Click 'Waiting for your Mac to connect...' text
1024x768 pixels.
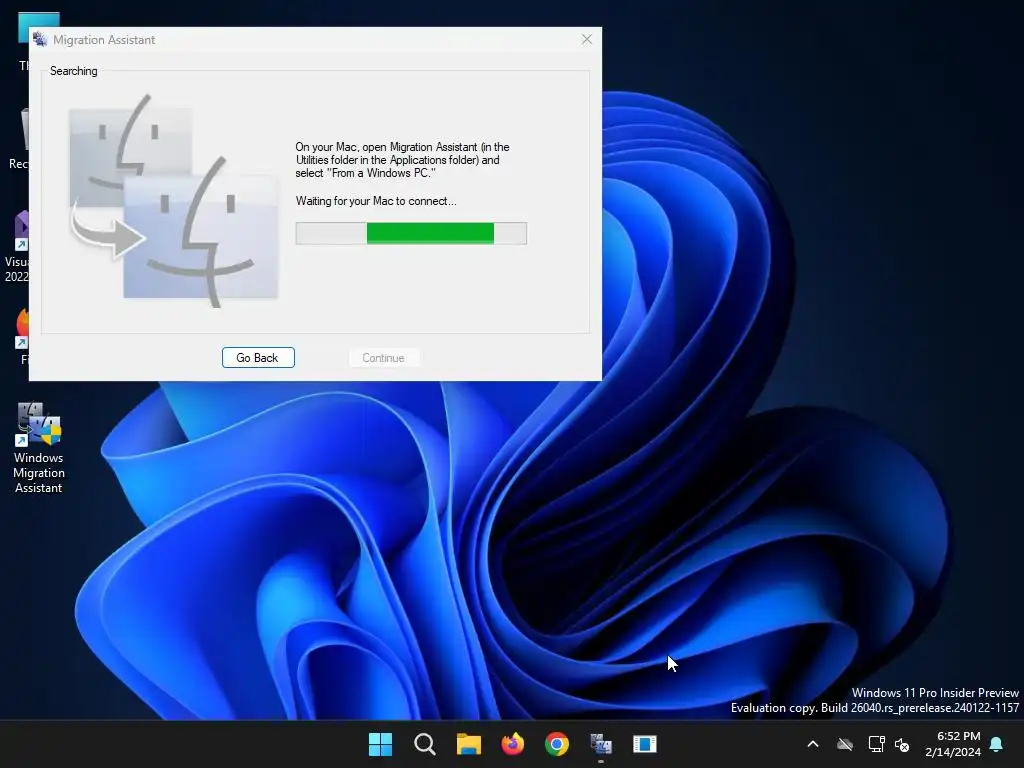(376, 201)
